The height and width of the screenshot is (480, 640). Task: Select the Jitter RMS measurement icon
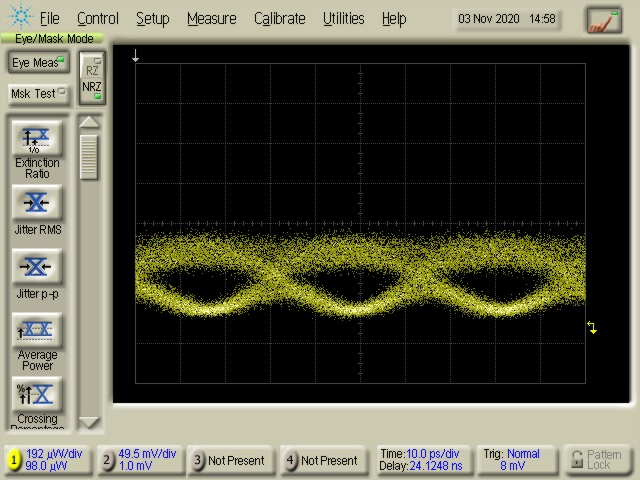pos(37,203)
